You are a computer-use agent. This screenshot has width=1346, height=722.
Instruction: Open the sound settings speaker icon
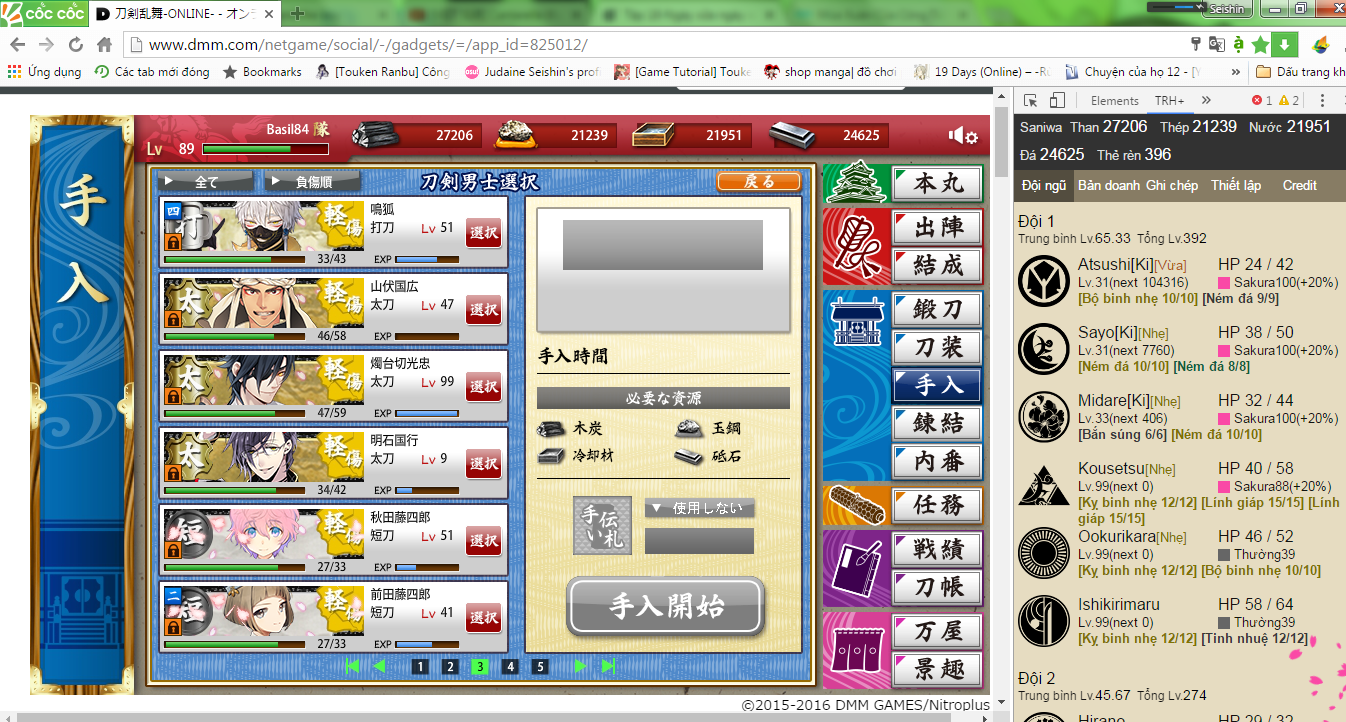click(963, 136)
